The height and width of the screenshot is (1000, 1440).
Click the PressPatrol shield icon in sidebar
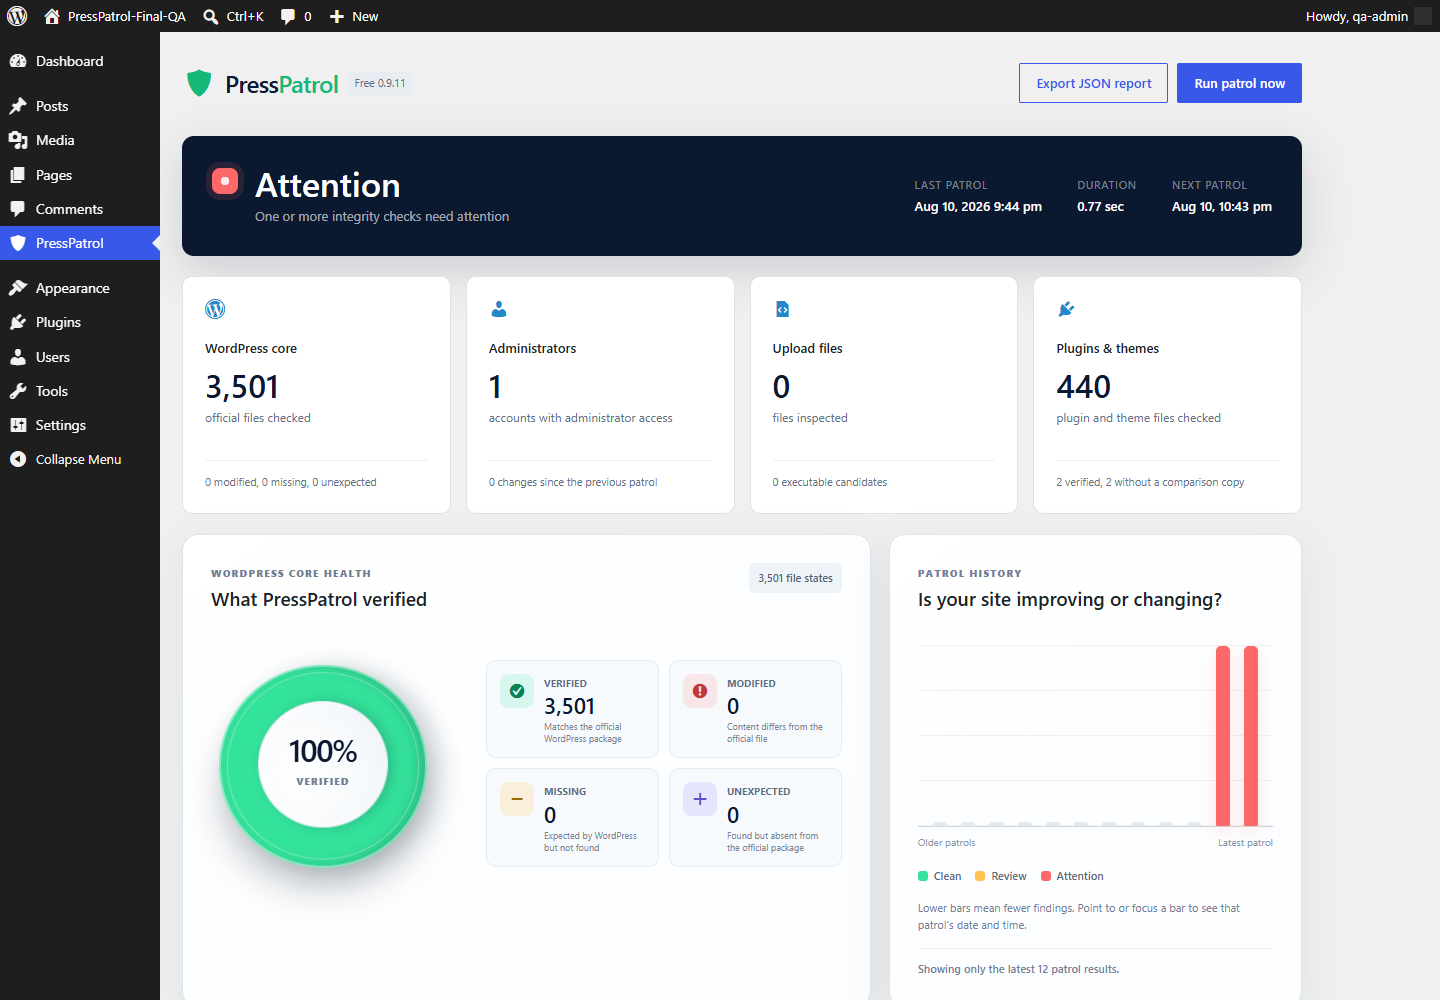(18, 243)
